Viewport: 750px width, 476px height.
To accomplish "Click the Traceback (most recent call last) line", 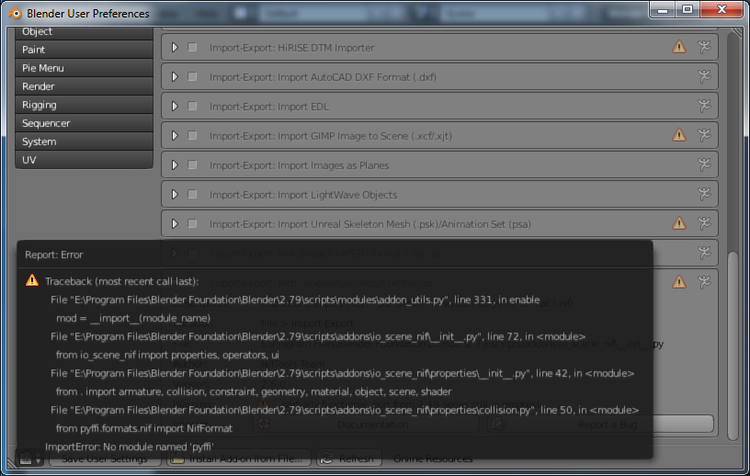I will coord(122,281).
